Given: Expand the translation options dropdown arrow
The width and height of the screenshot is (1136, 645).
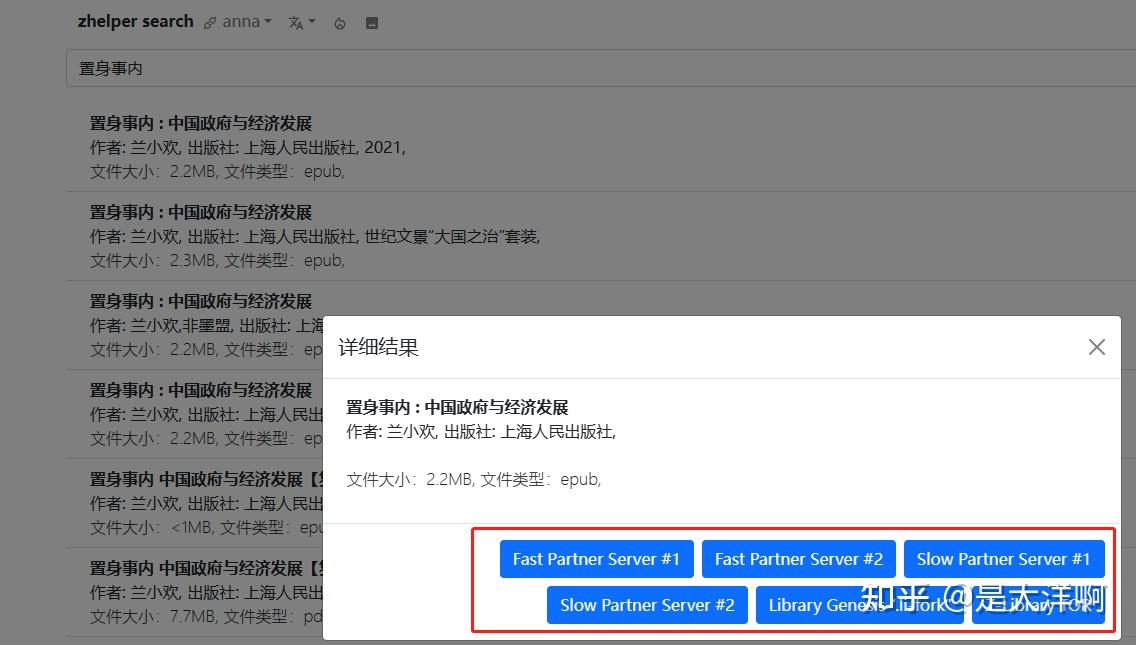Looking at the screenshot, I should click(311, 22).
